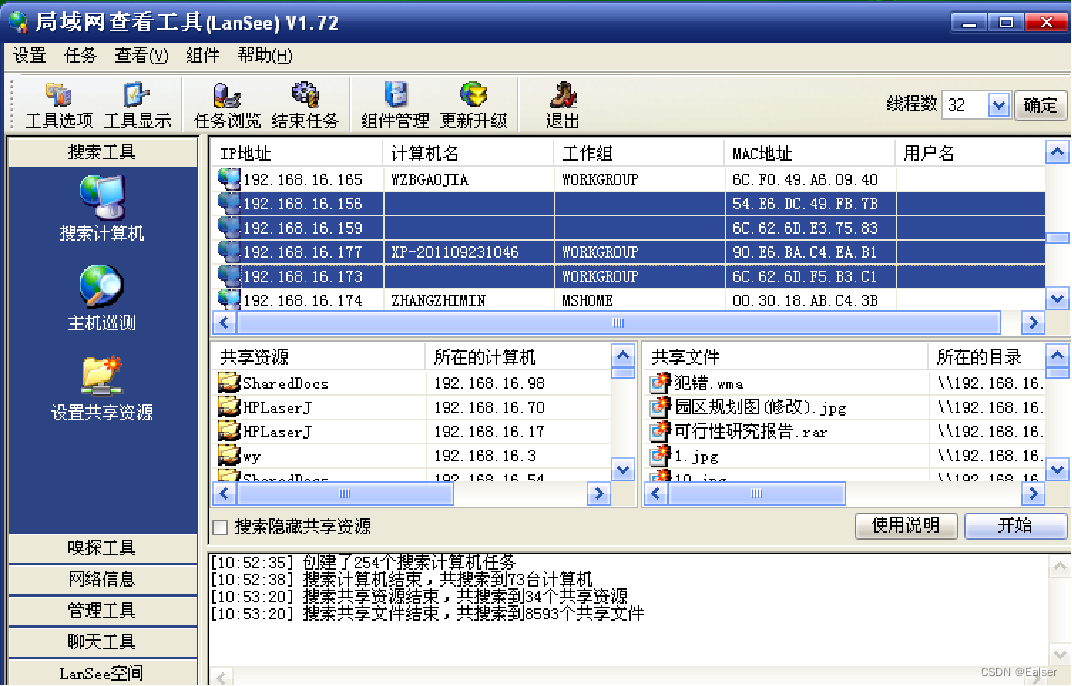Image resolution: width=1072 pixels, height=686 pixels.
Task: Click file icon of 可行性研究报告.rar
Action: (660, 431)
